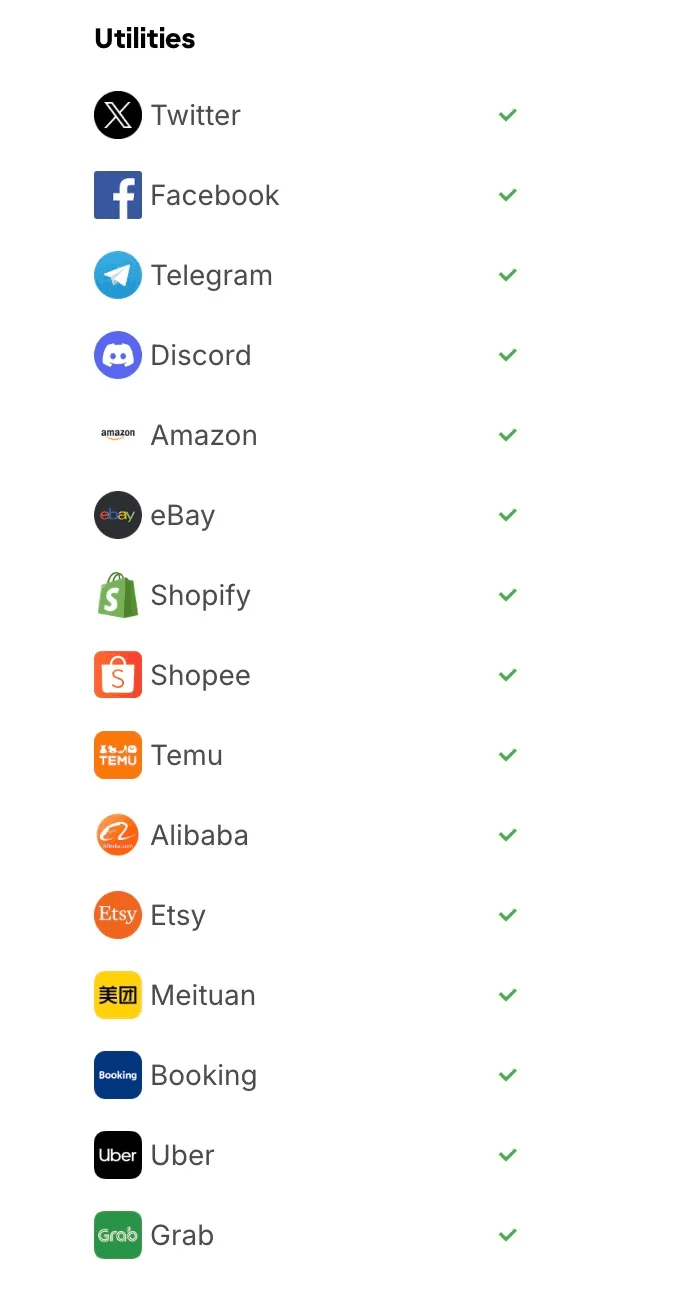Click the yellow Meituan logo icon

tap(118, 995)
